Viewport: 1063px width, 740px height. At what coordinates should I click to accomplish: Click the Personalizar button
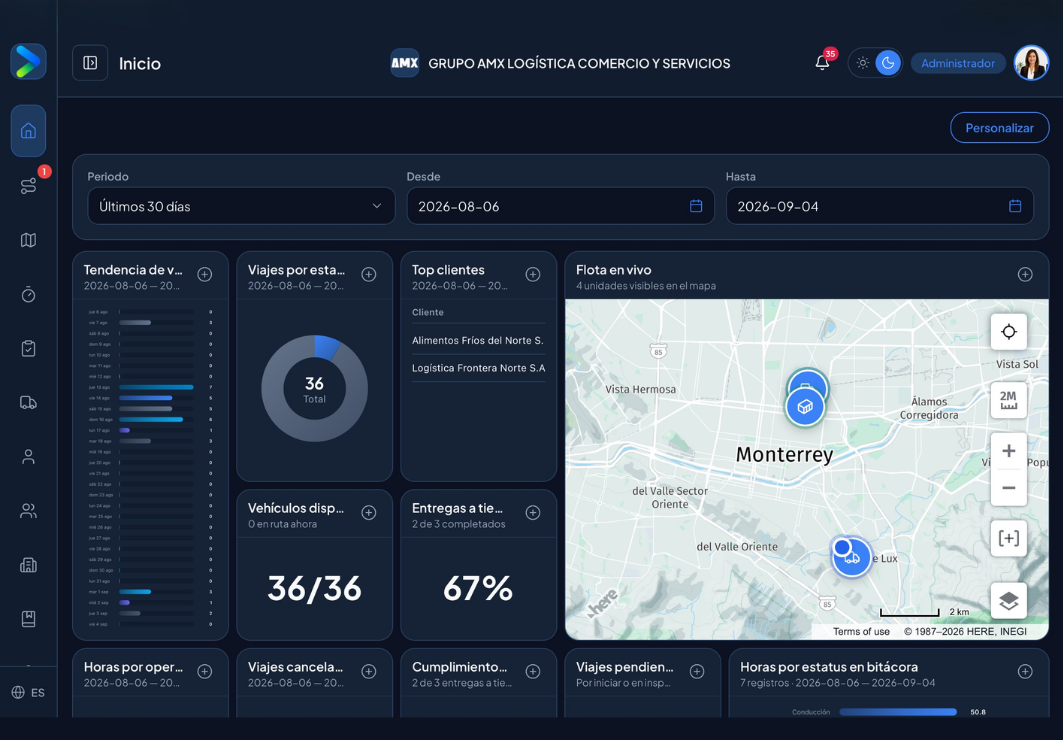[999, 128]
